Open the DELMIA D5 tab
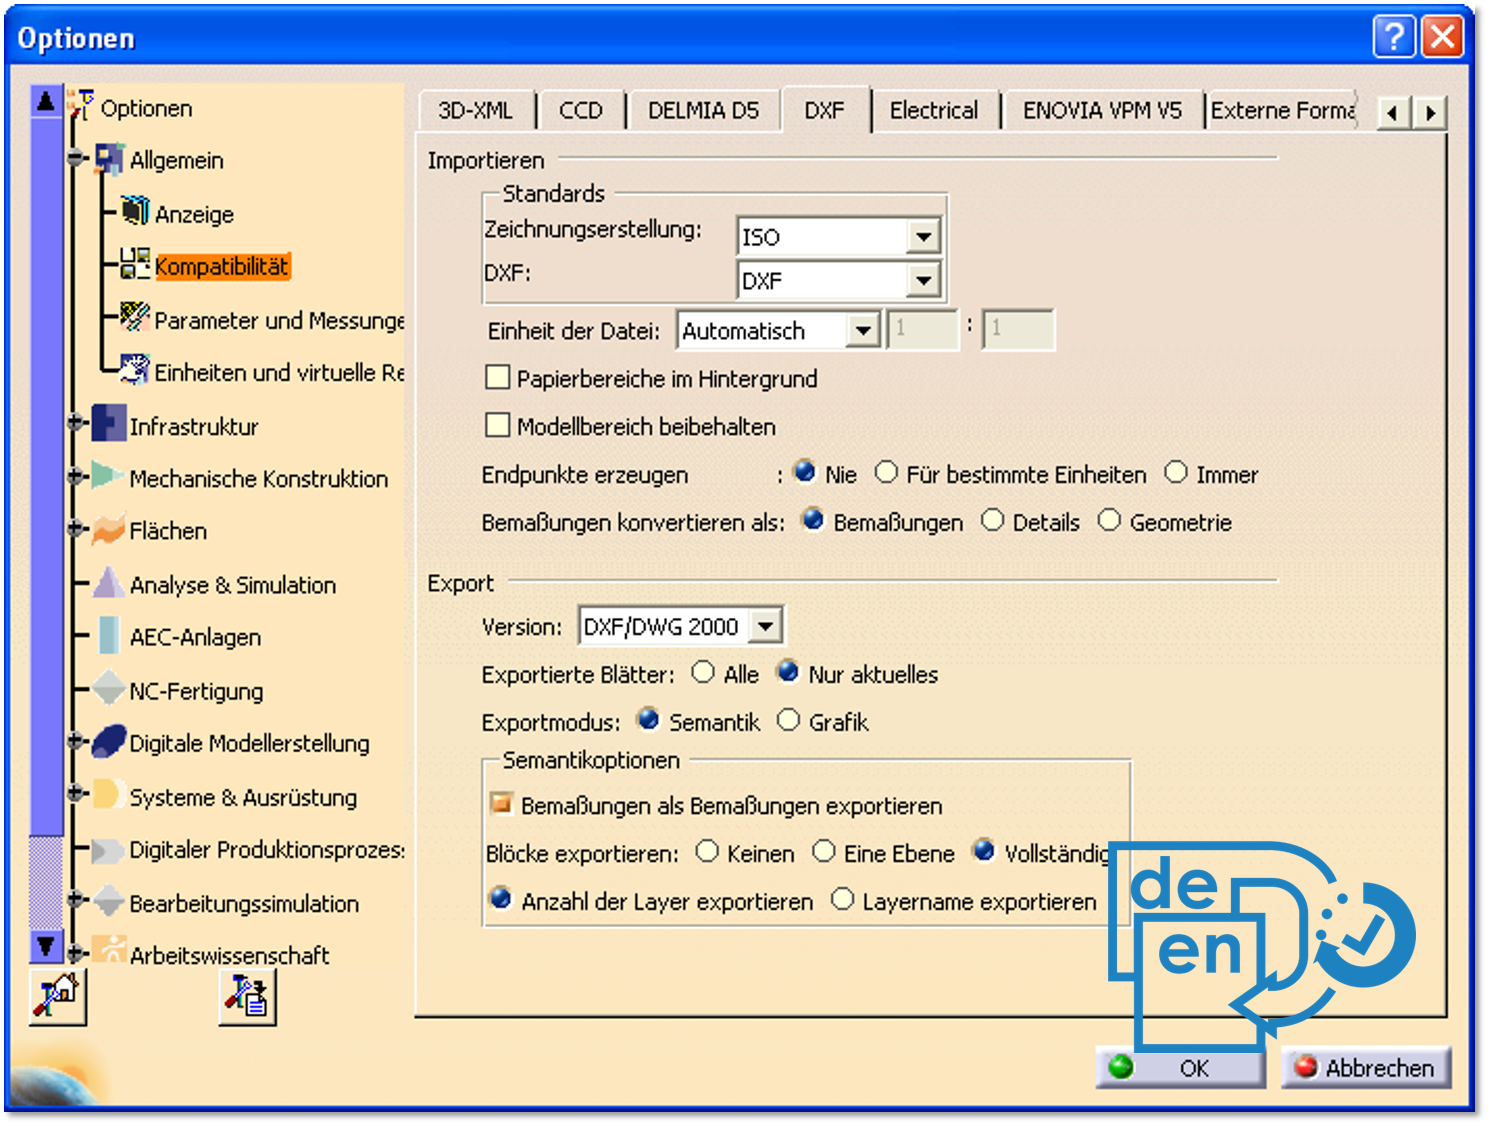1488x1125 pixels. pos(703,110)
